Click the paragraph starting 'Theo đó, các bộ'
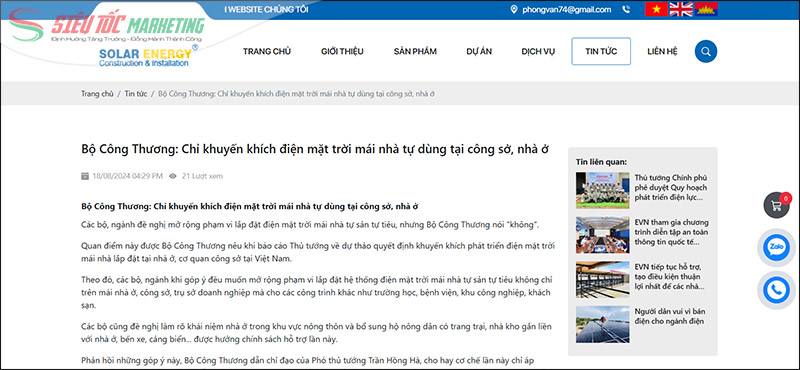 [317, 293]
